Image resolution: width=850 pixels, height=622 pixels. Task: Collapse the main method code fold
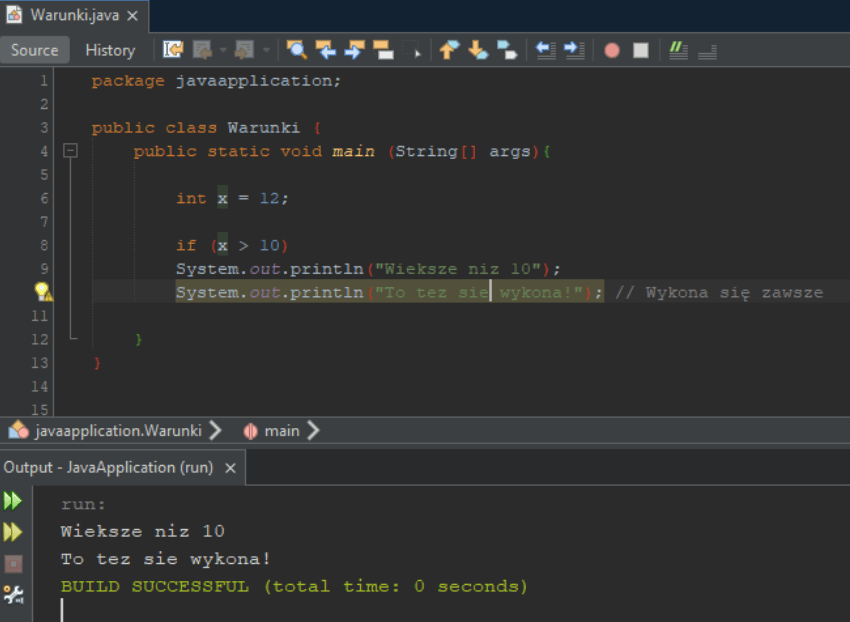pyautogui.click(x=70, y=151)
